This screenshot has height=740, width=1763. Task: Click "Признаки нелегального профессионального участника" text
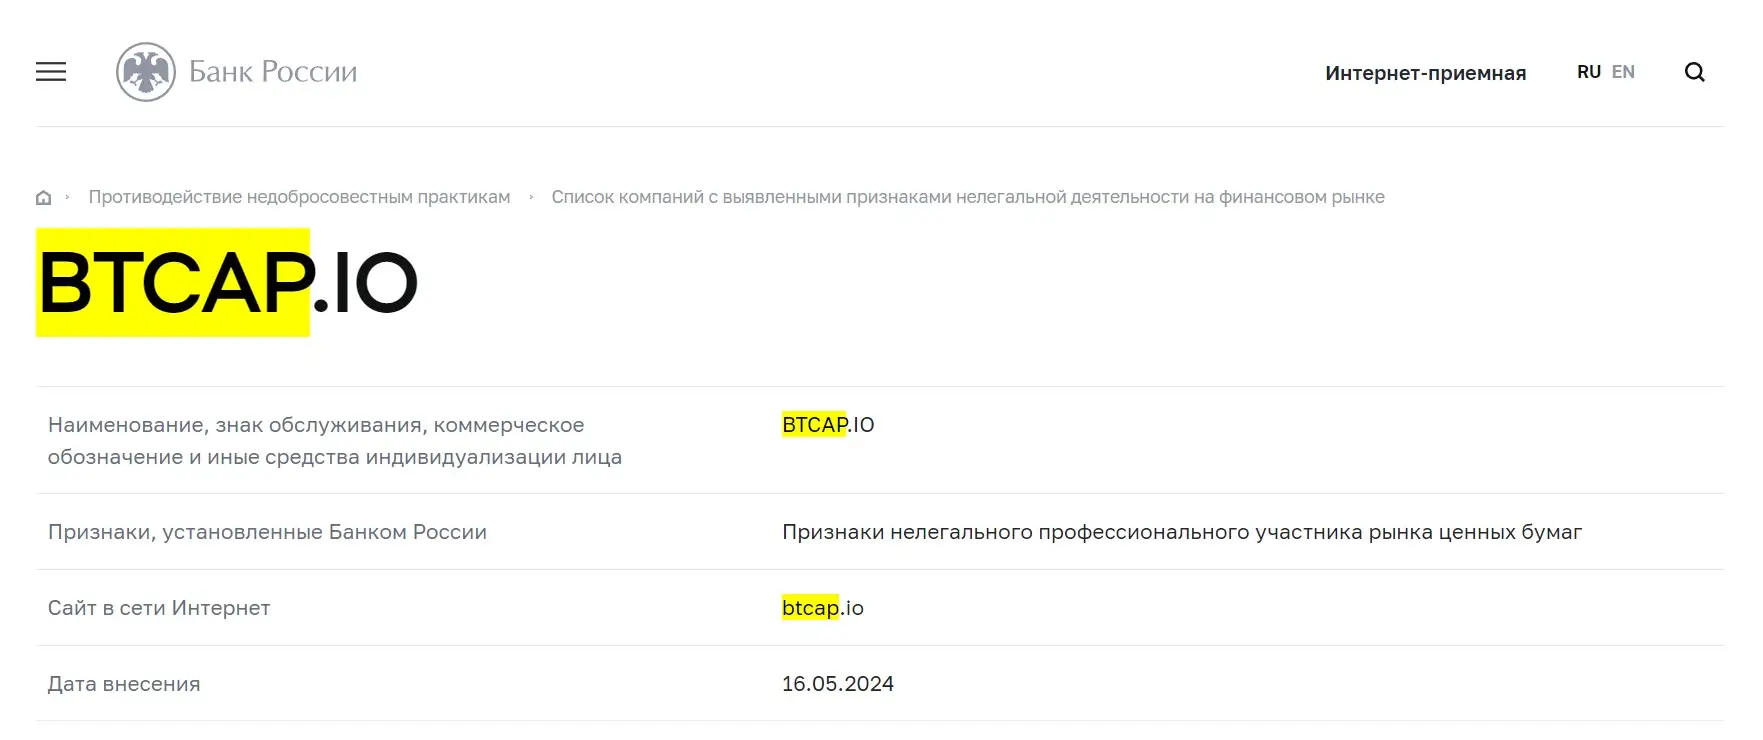click(1181, 532)
